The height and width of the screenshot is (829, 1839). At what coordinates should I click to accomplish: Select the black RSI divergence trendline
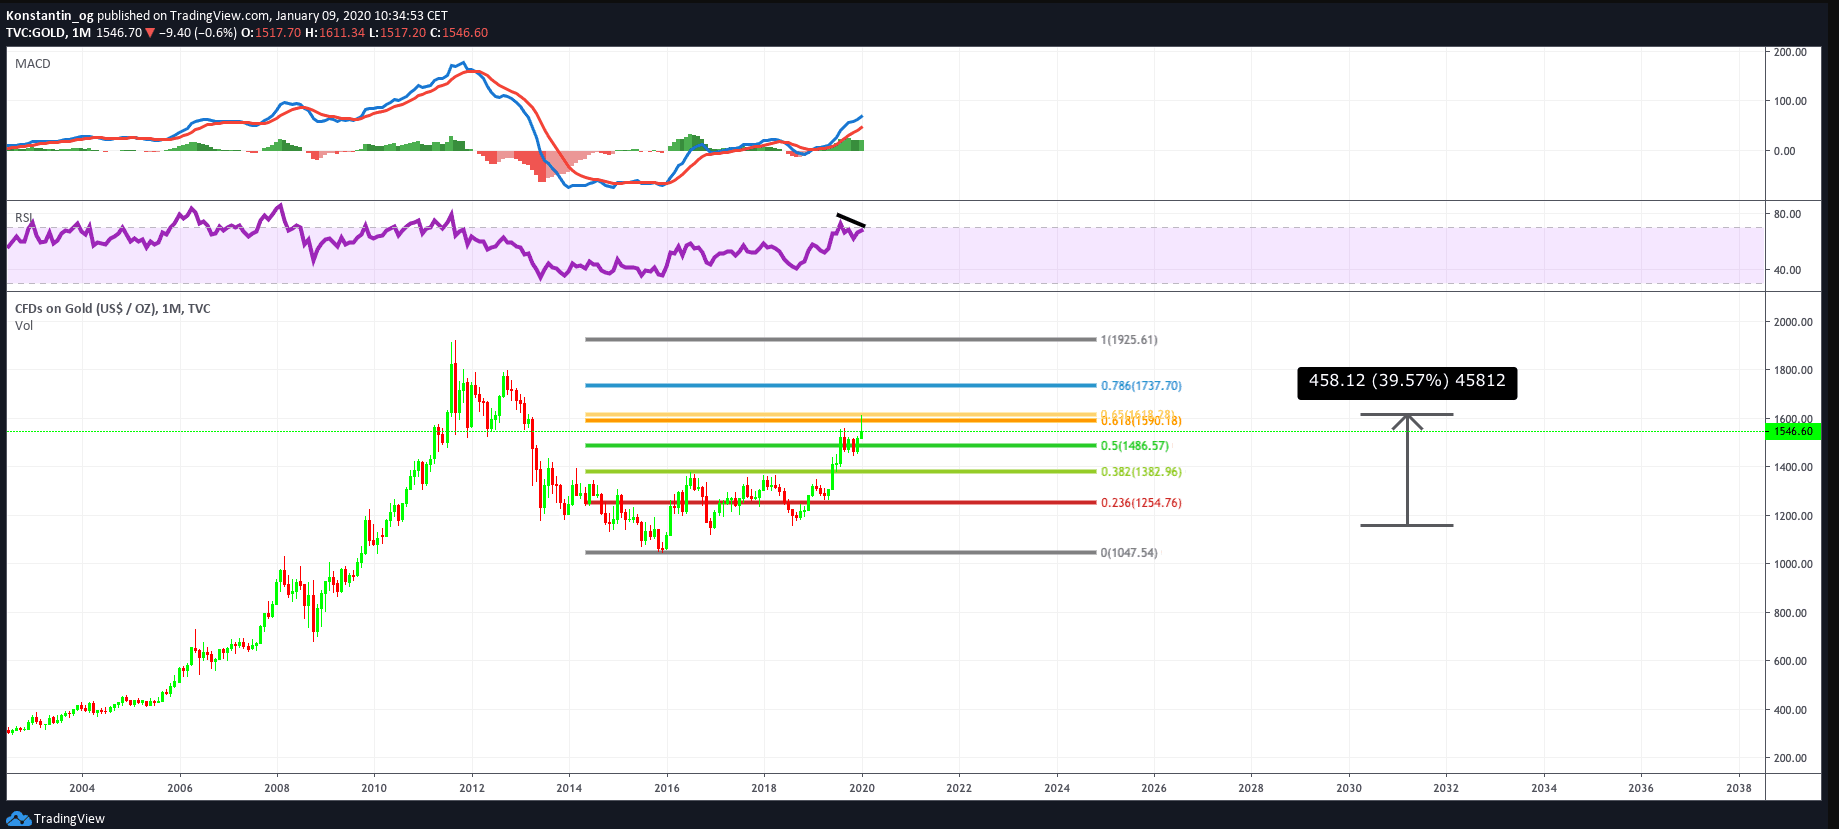851,221
